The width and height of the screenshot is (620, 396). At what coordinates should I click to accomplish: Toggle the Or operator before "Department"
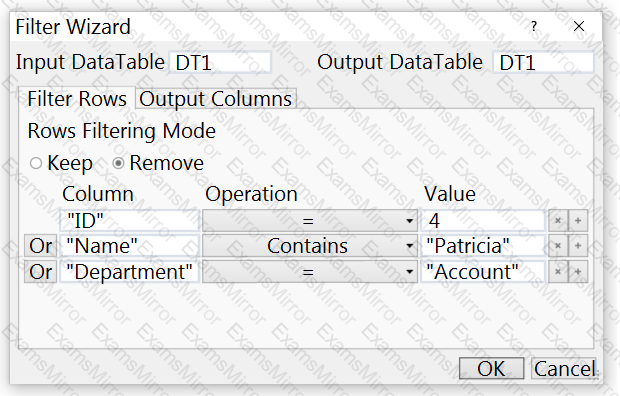40,272
